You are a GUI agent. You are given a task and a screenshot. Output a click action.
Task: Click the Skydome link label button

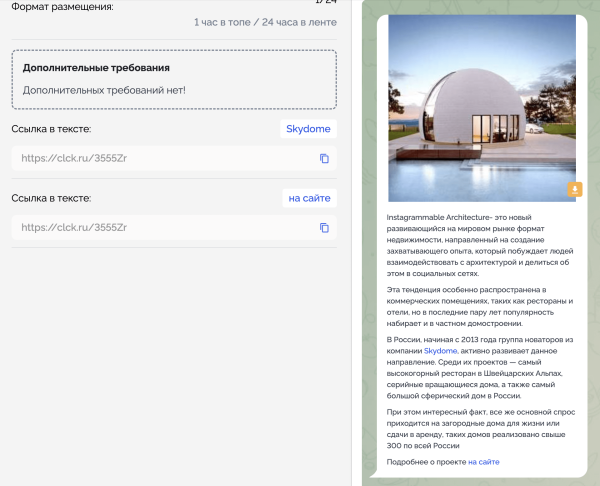[x=308, y=129]
